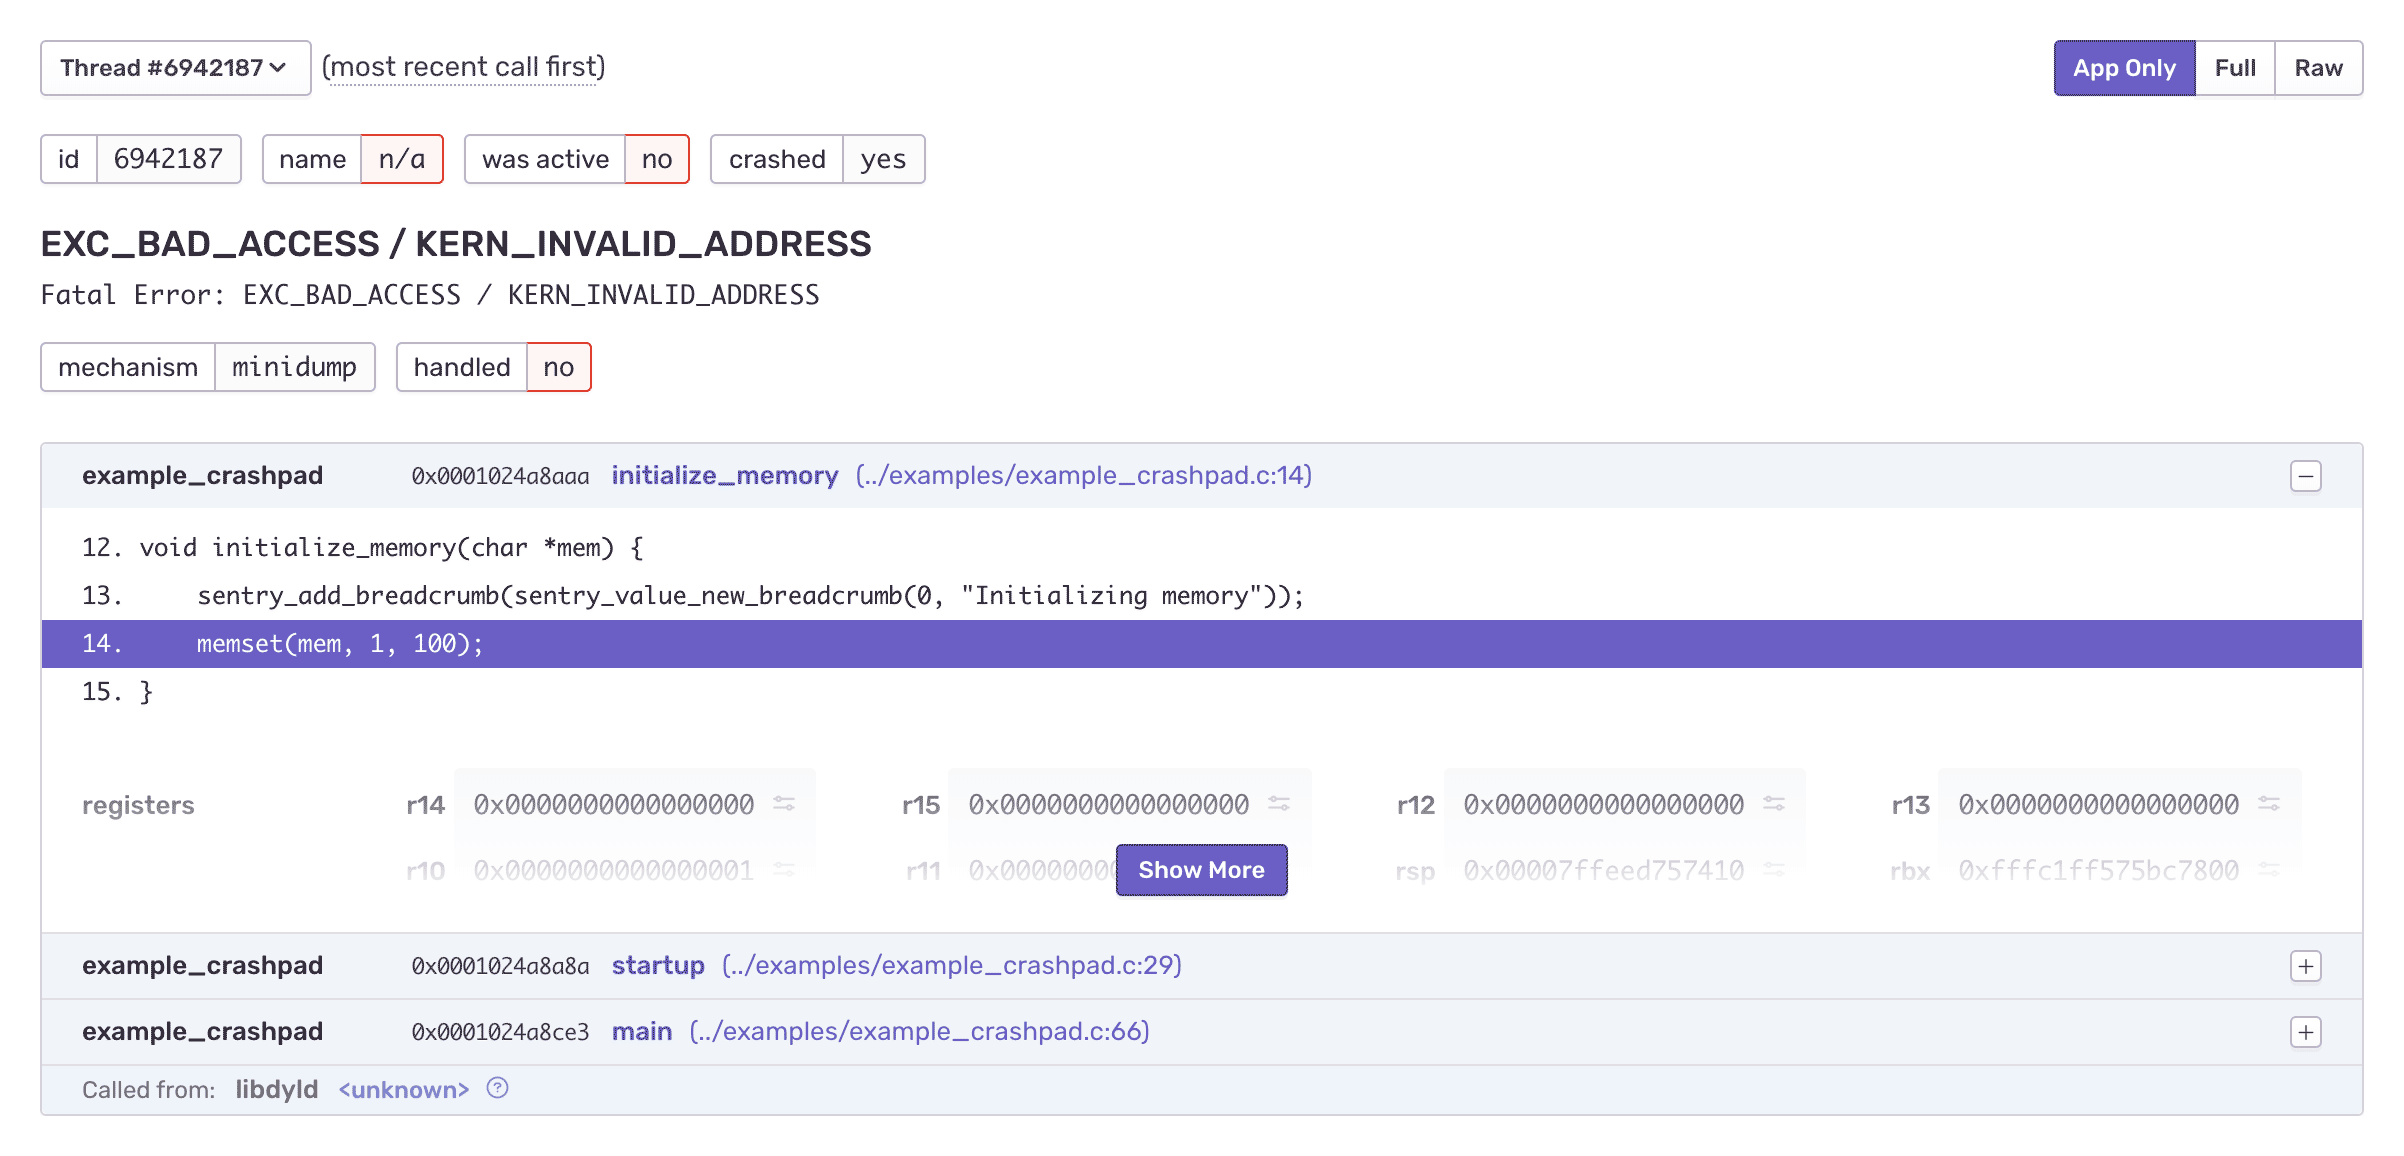Click the initialize_memory function name

point(725,476)
